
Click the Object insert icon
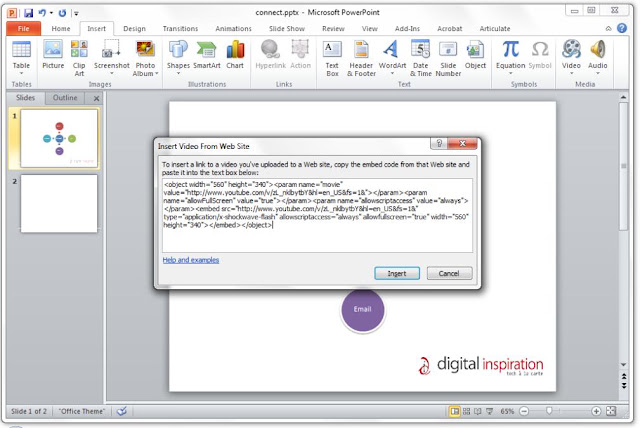(475, 49)
